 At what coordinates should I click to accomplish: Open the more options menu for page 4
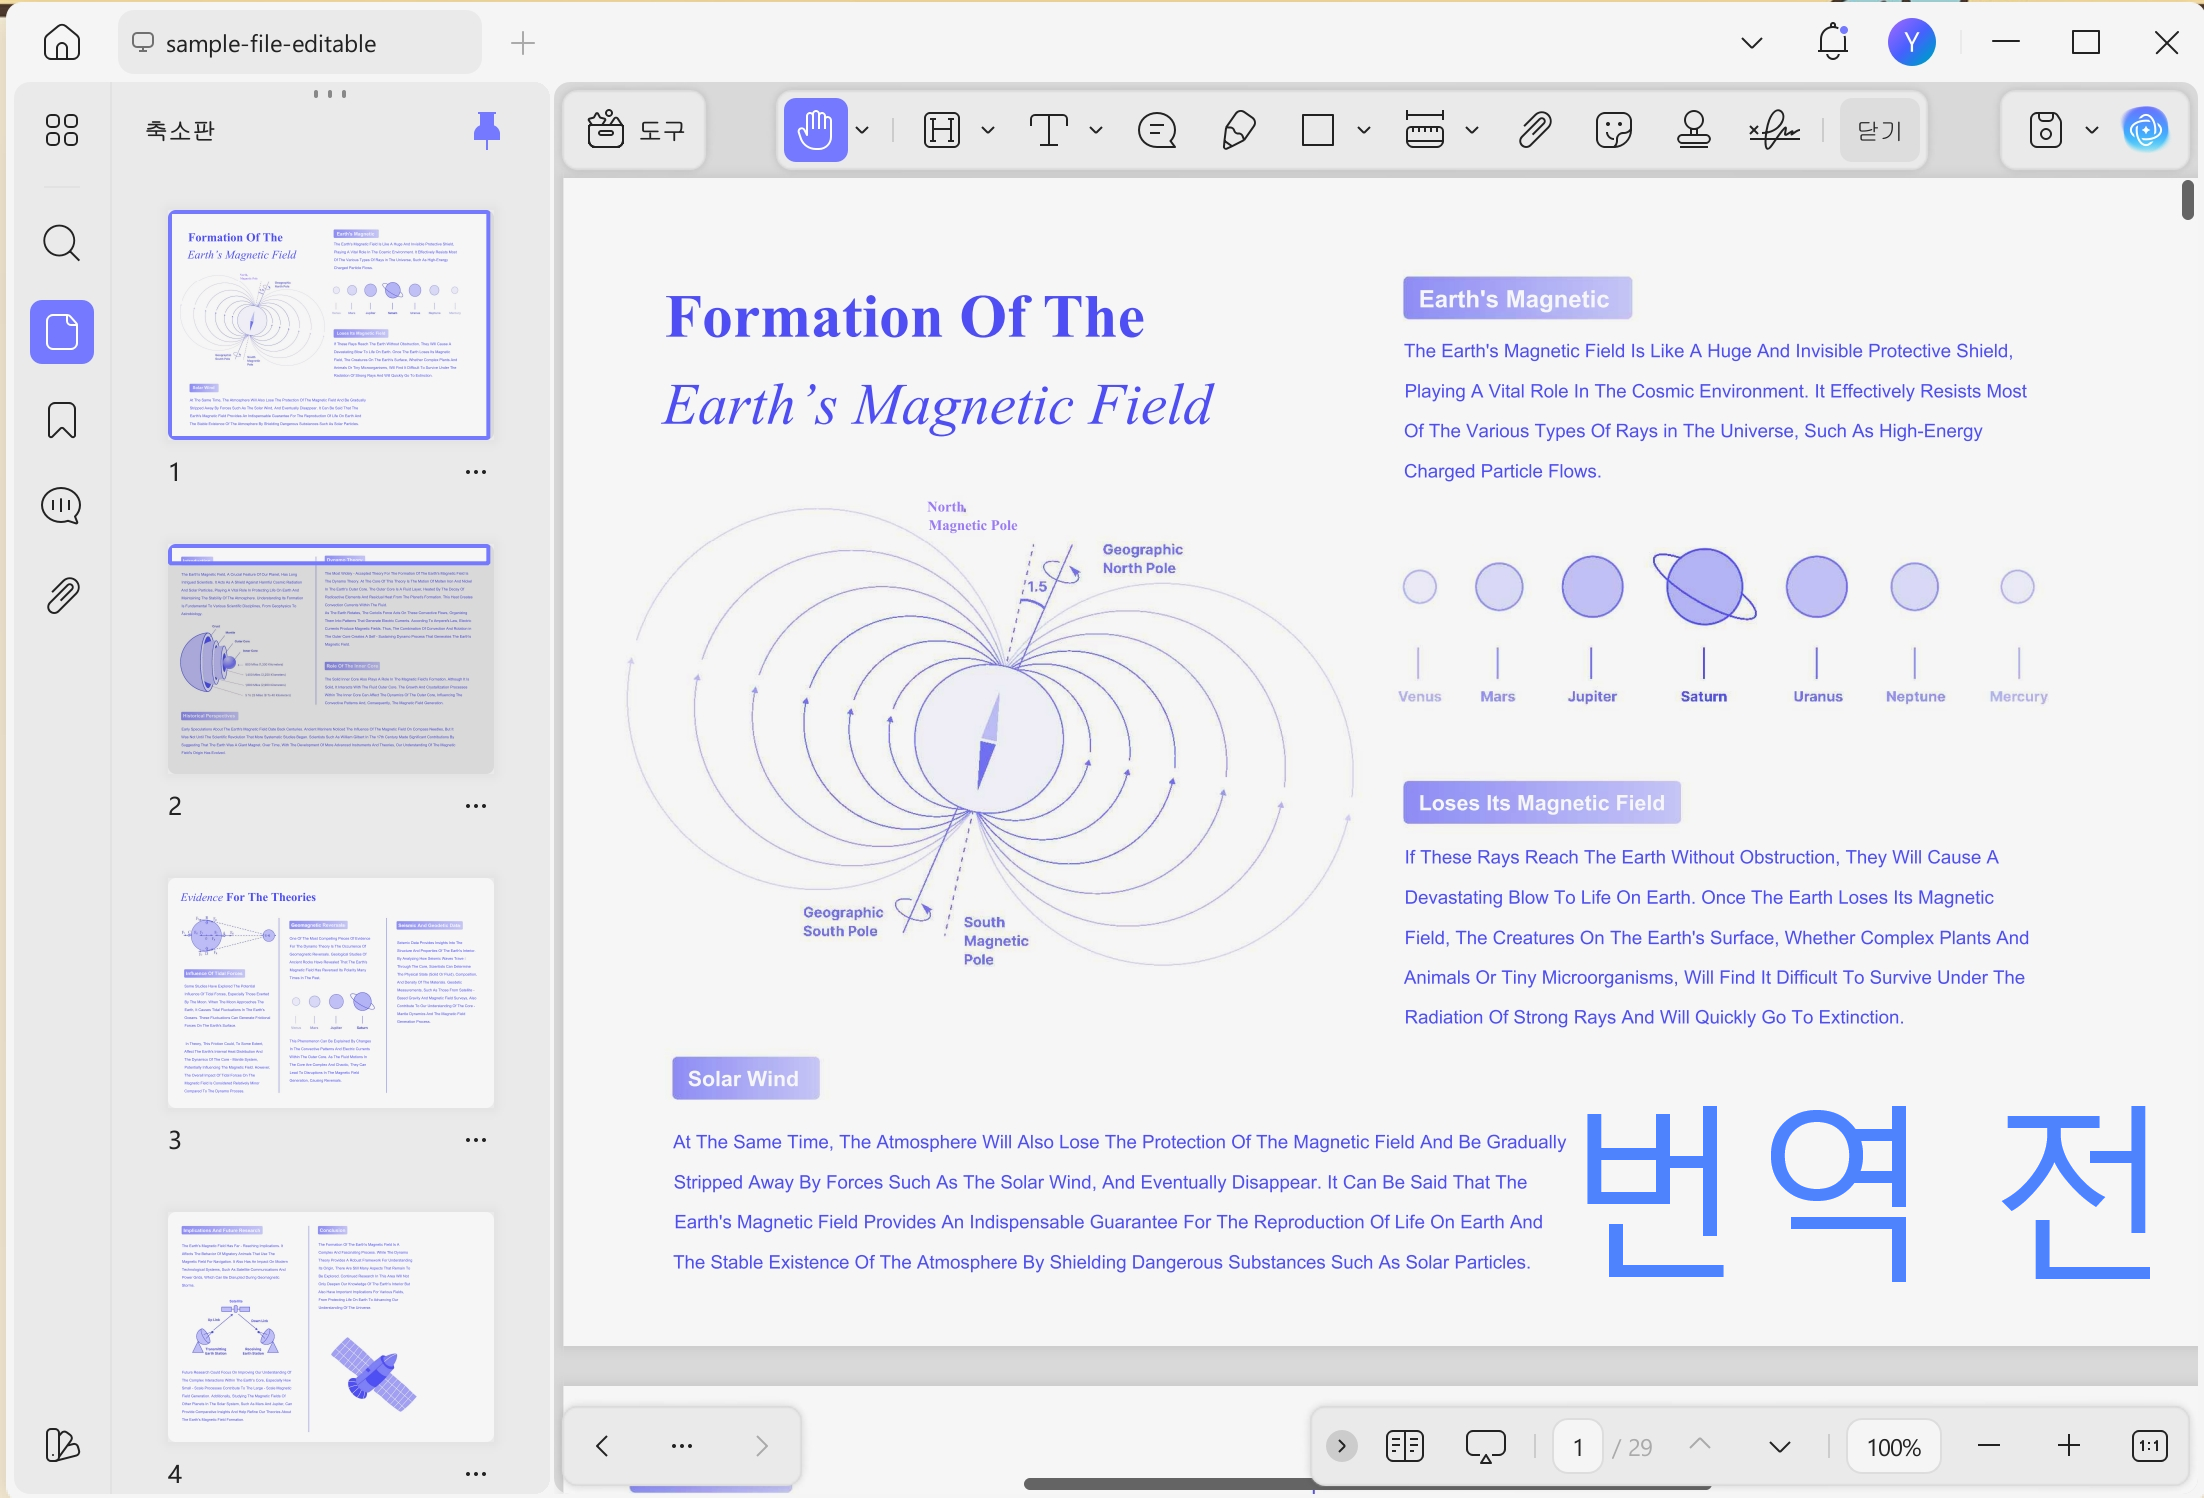pos(476,1474)
